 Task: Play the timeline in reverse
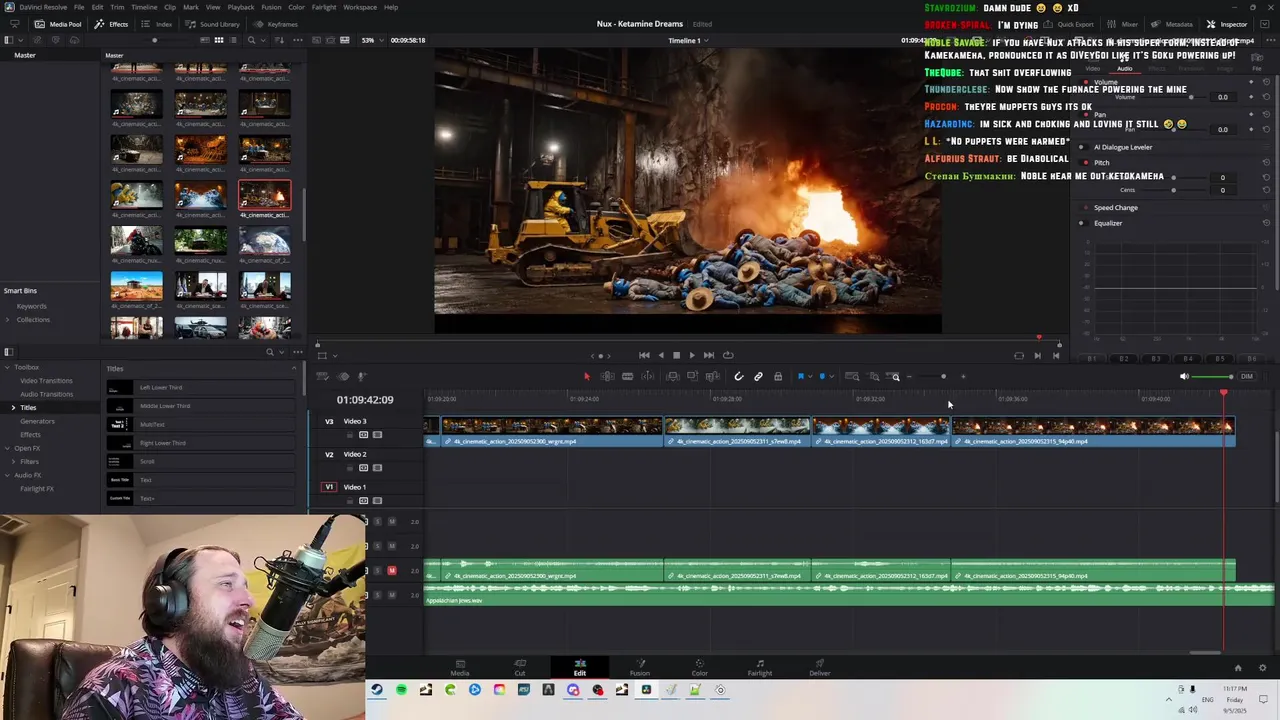click(x=660, y=355)
